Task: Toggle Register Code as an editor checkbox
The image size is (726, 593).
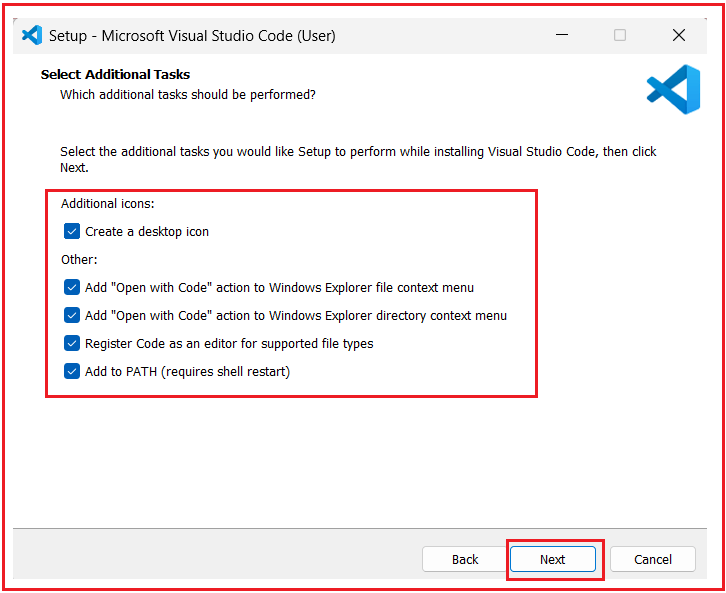Action: click(x=72, y=343)
